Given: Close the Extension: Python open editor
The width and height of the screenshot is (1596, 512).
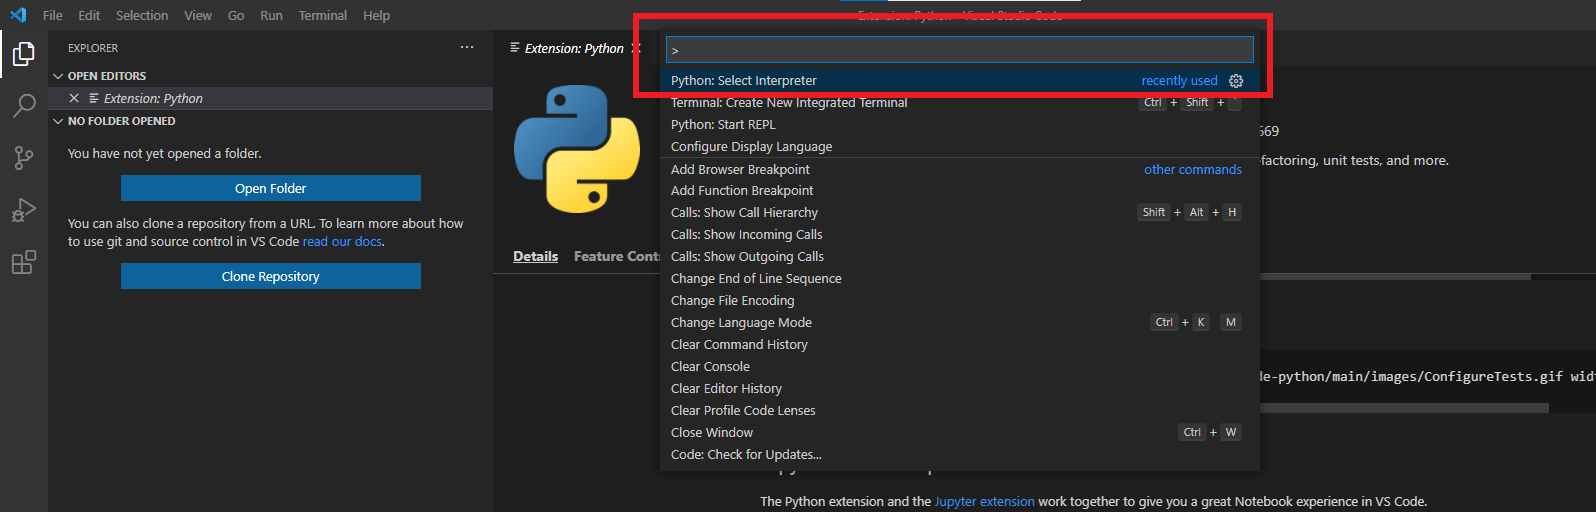Looking at the screenshot, I should [x=74, y=98].
